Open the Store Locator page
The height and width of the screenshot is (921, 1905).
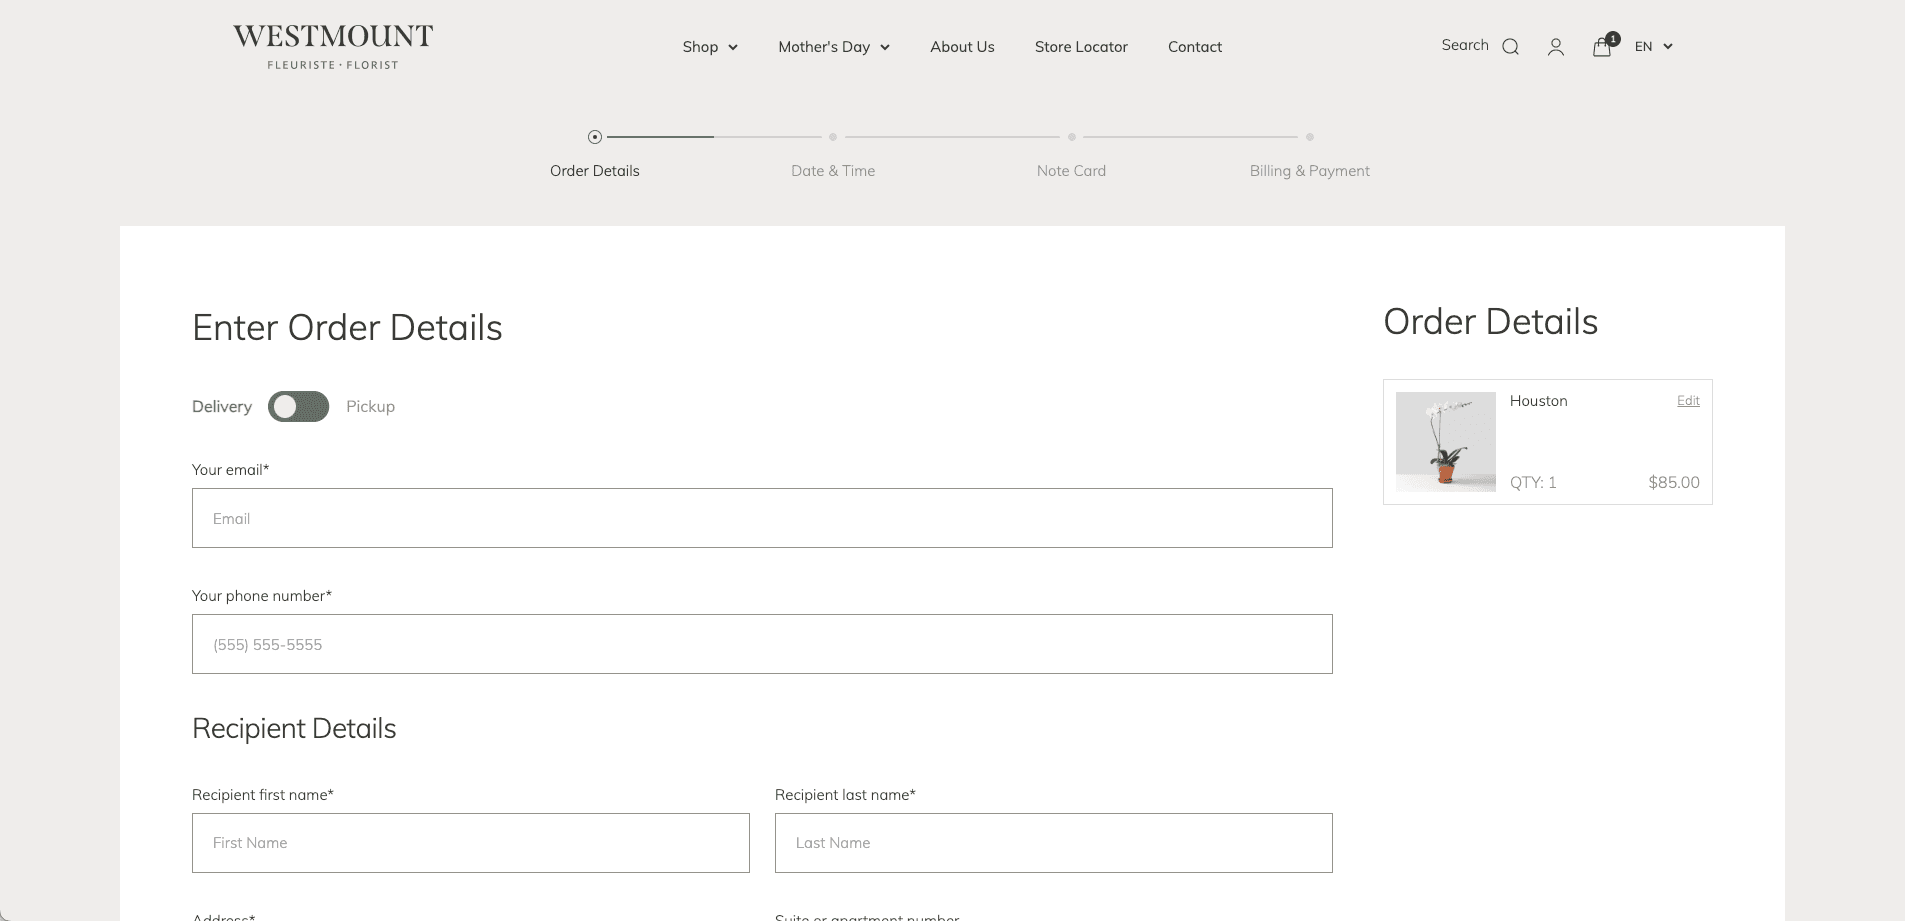pos(1081,47)
